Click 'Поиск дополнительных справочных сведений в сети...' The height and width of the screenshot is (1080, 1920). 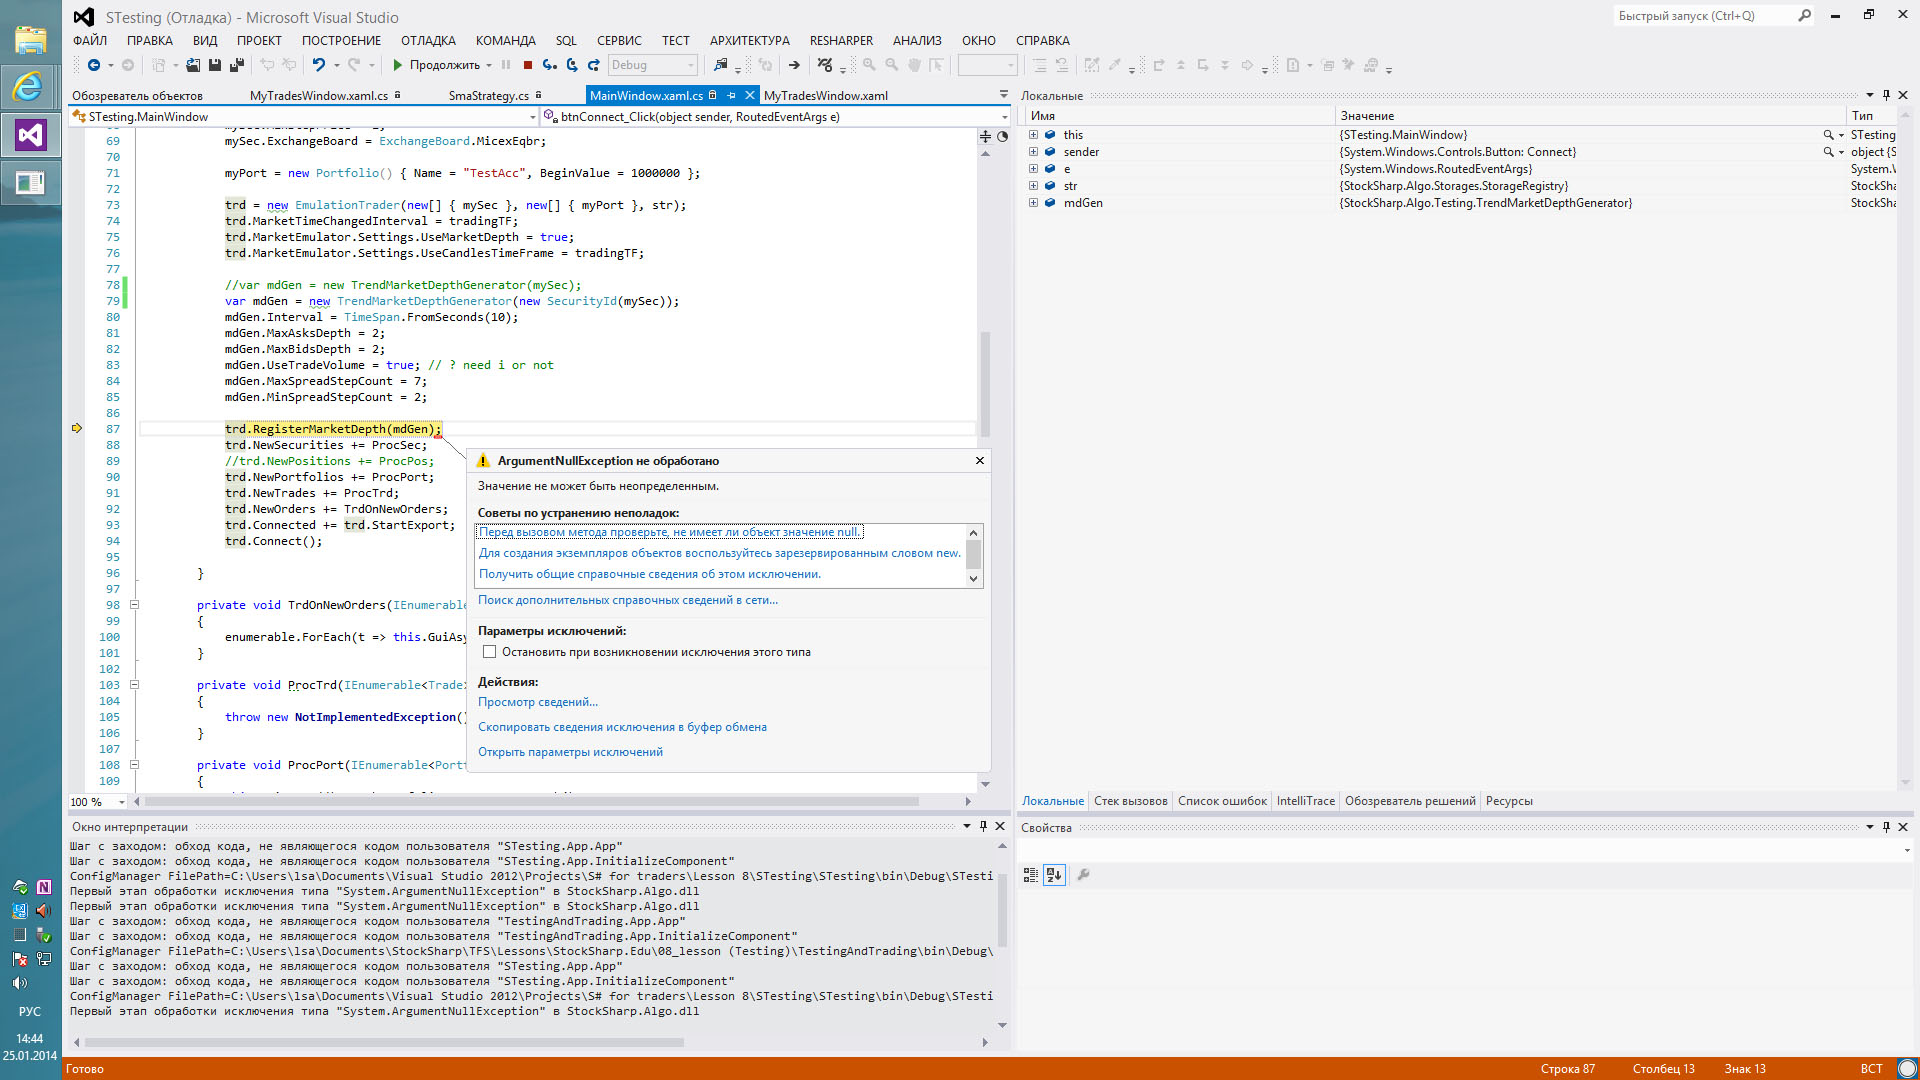tap(628, 600)
